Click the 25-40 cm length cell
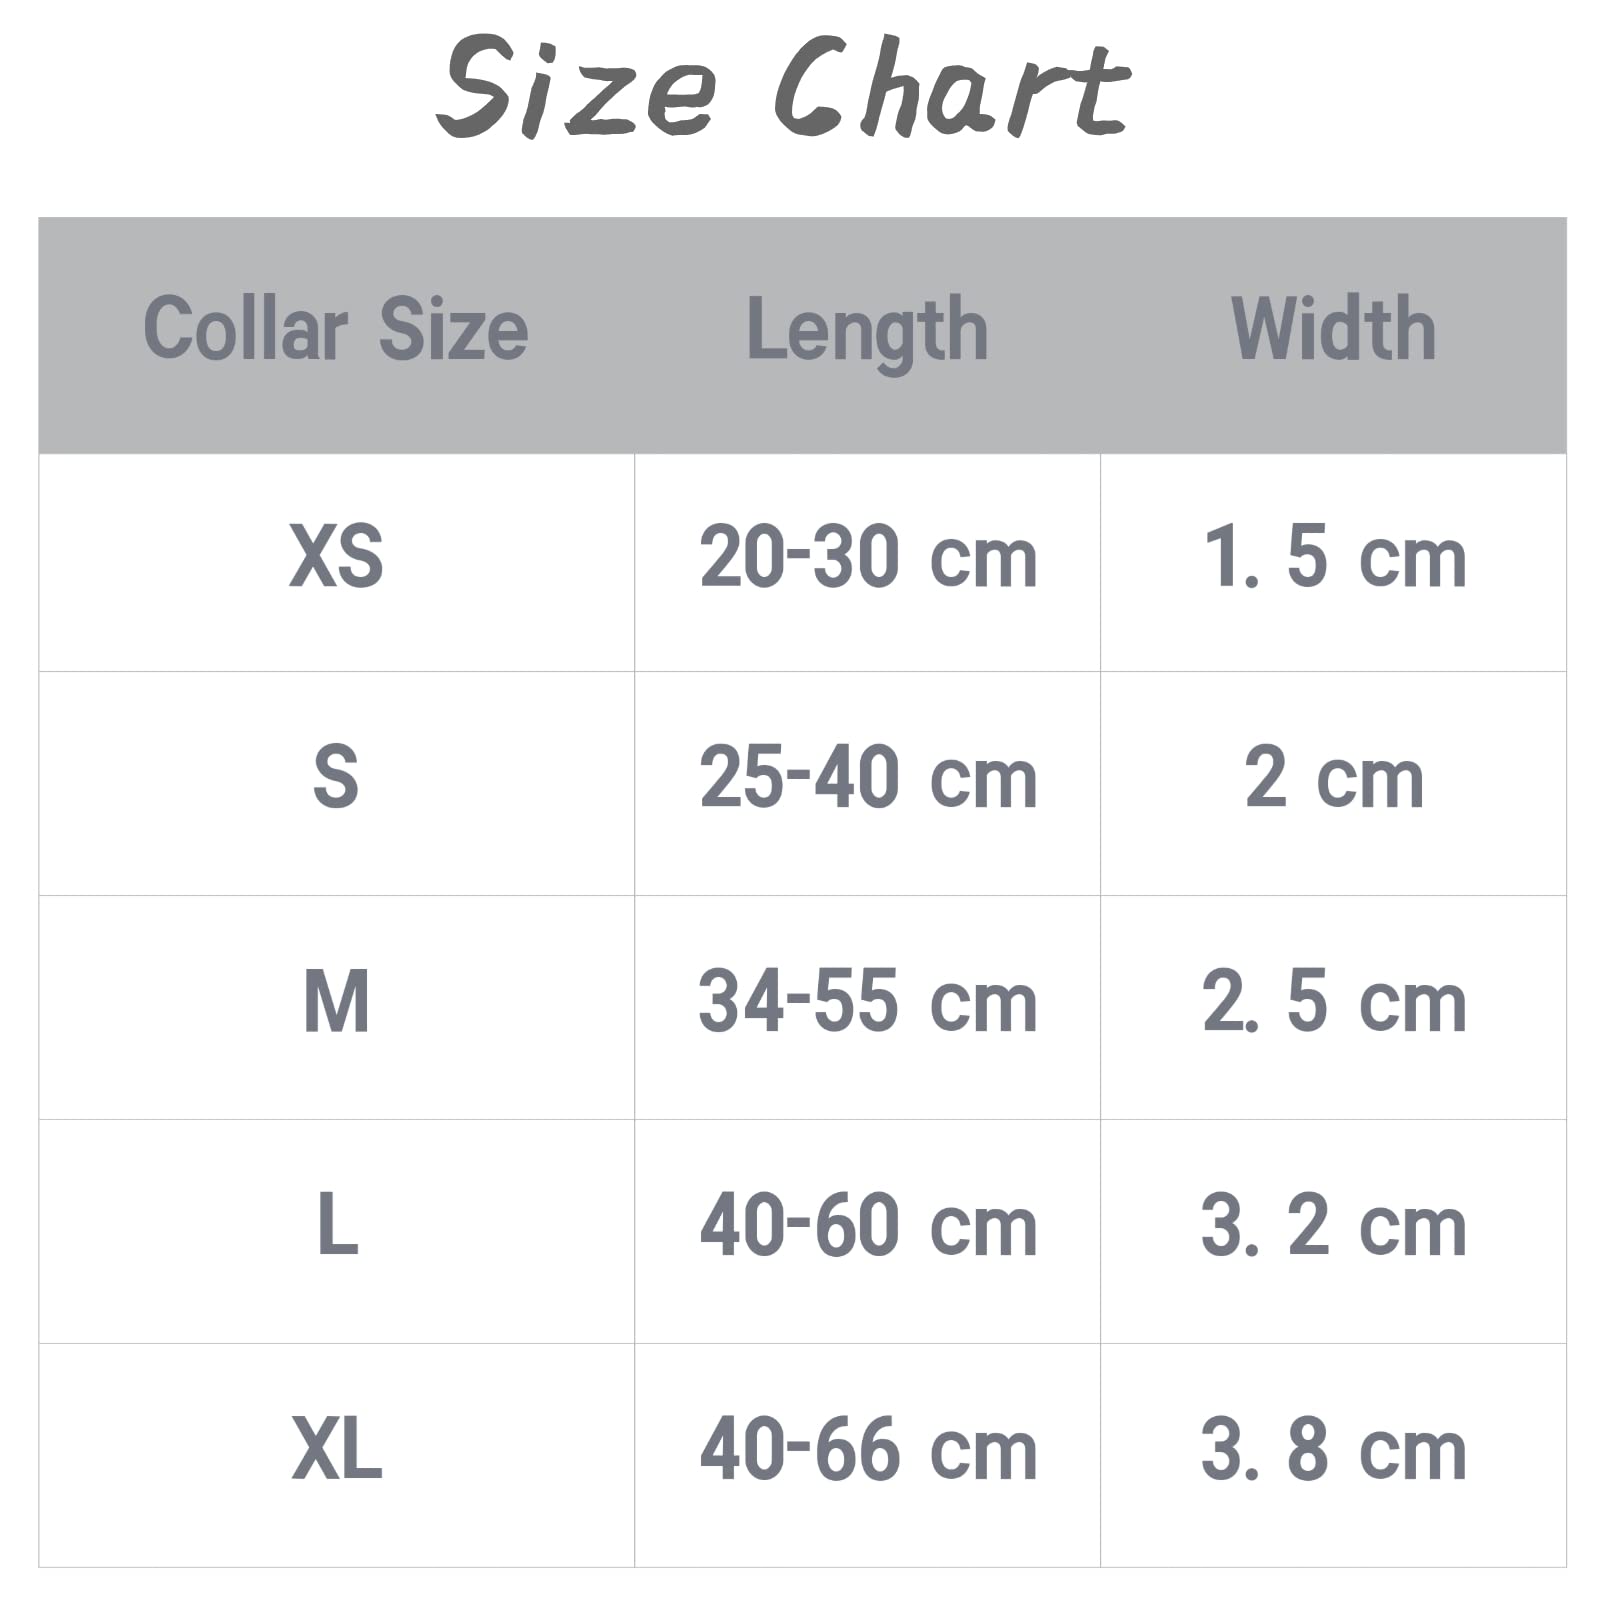This screenshot has width=1600, height=1600. tap(867, 779)
